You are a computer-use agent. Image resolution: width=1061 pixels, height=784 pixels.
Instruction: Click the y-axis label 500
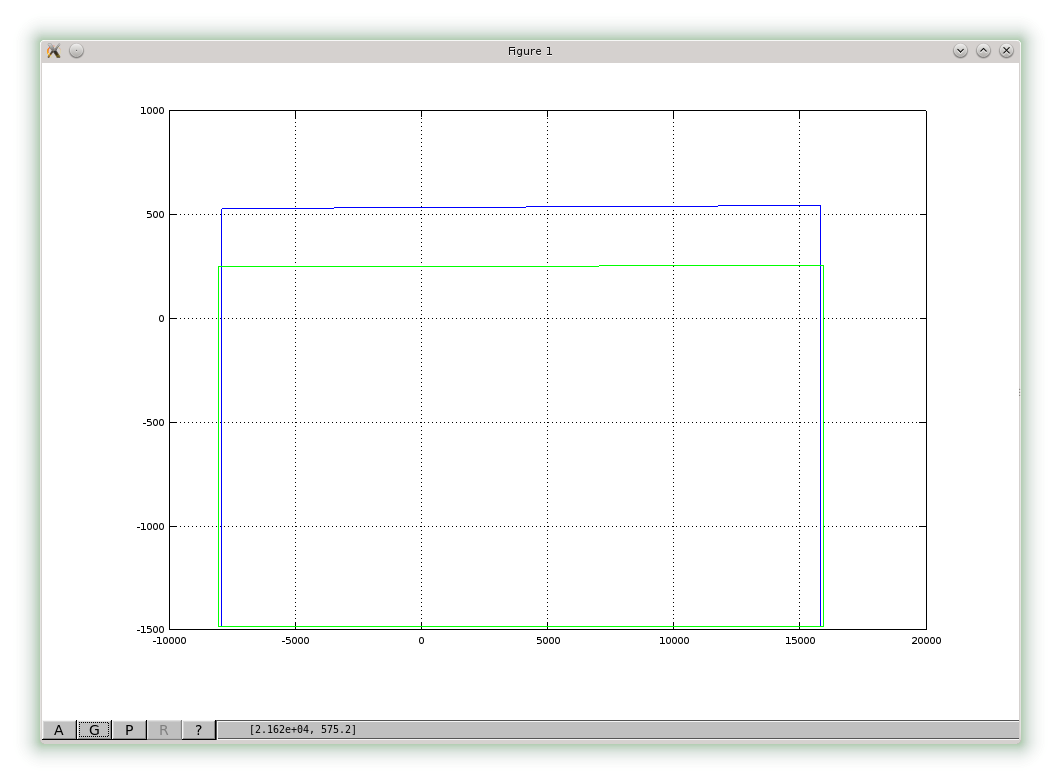pos(156,214)
